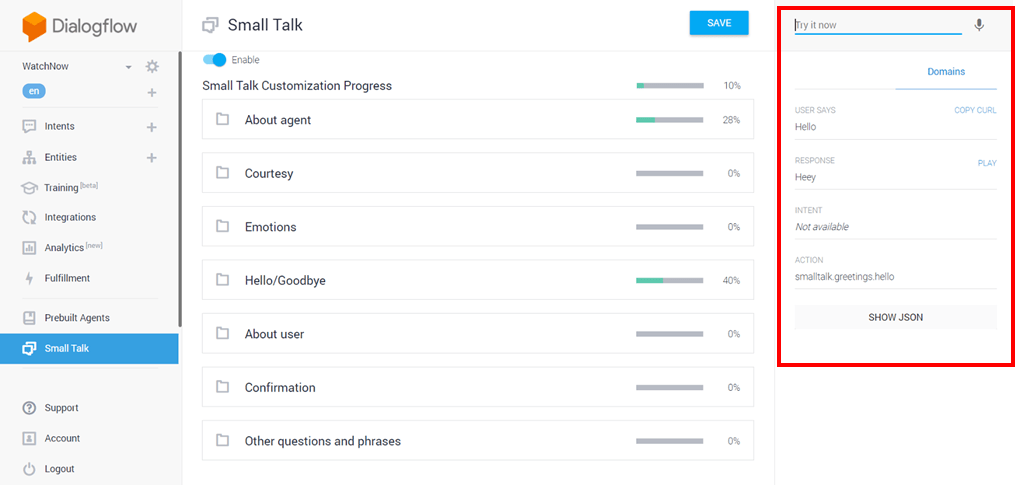Click the Dialogflow logo
The width and height of the screenshot is (1015, 485).
click(80, 27)
